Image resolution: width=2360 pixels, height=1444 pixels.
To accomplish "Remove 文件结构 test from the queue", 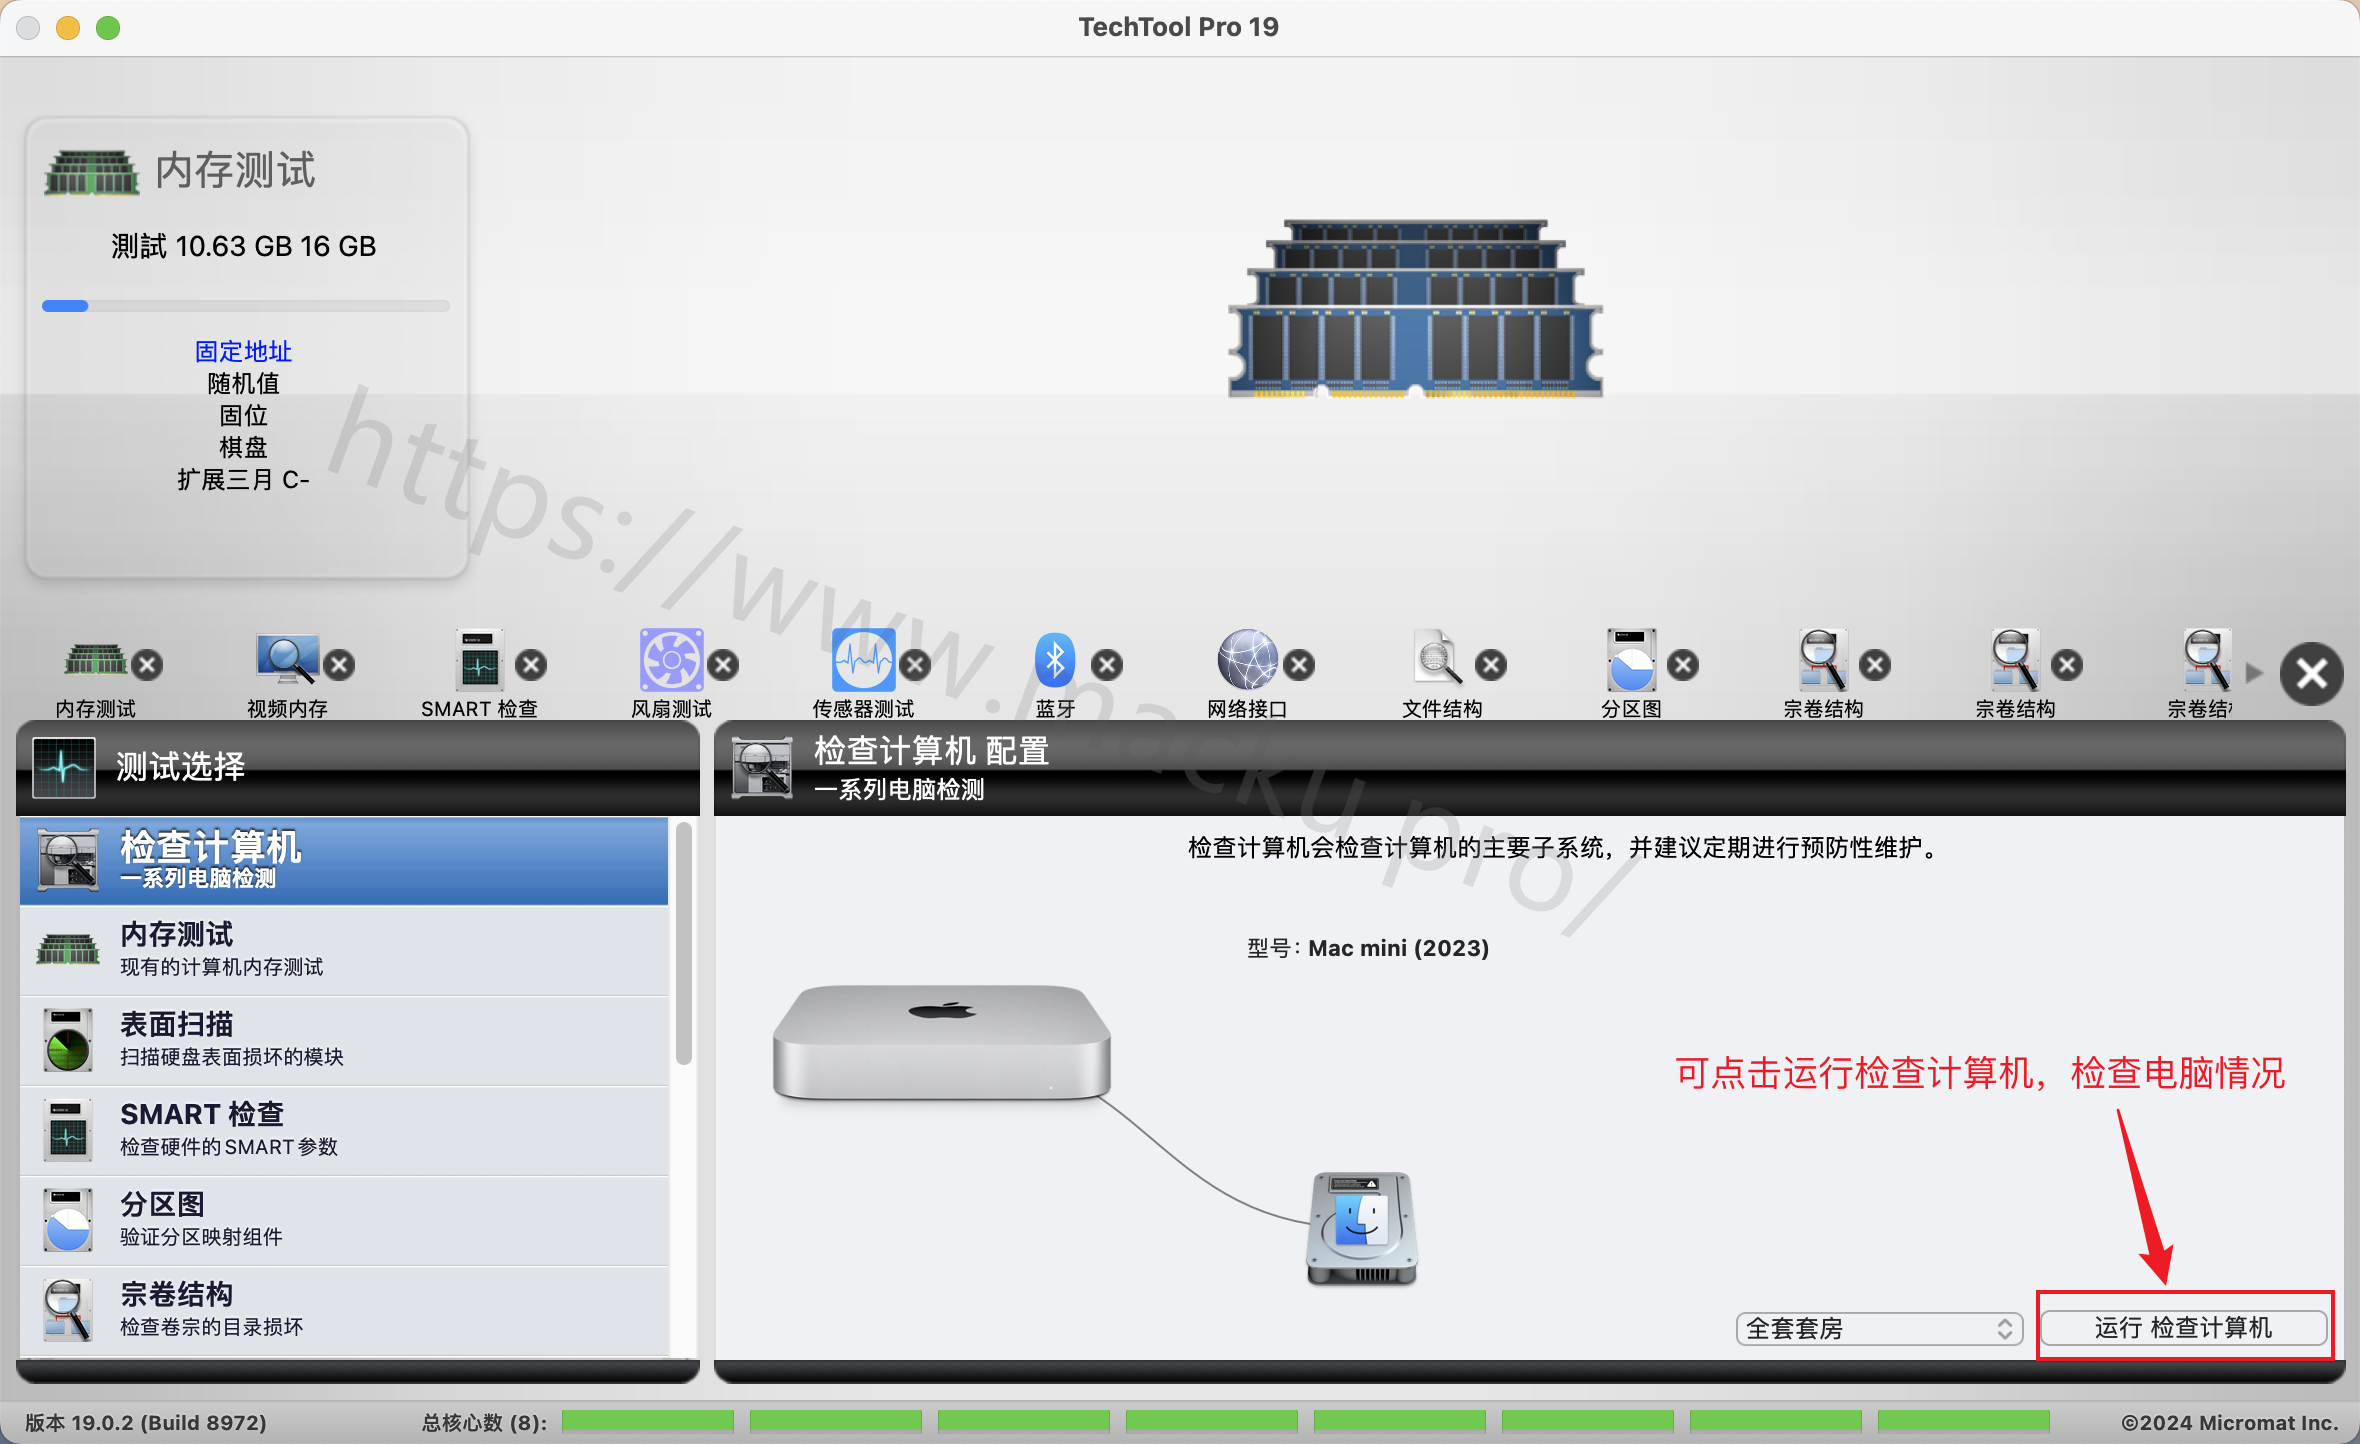I will 1491,665.
